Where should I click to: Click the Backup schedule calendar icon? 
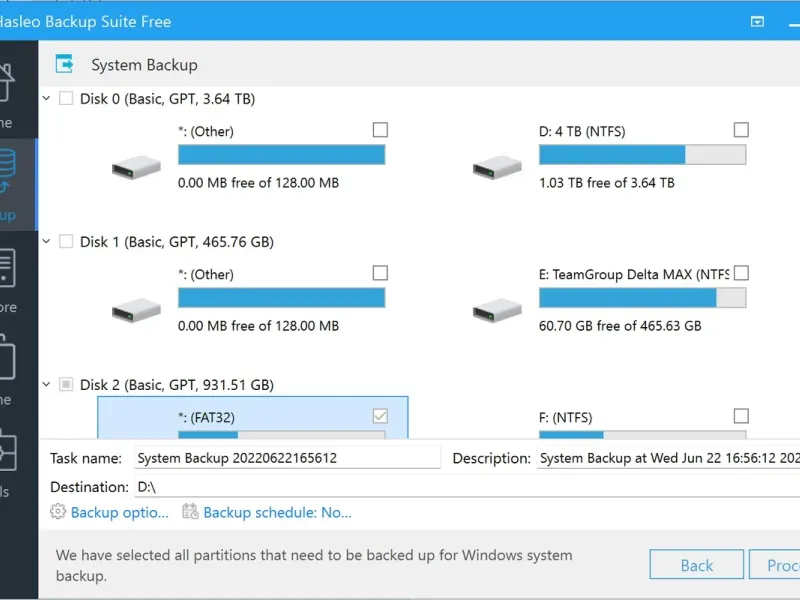[190, 512]
